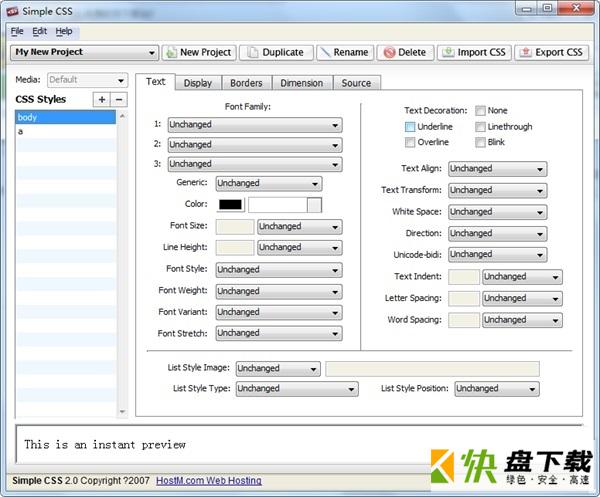
Task: Open the White Space dropdown
Action: tap(497, 212)
